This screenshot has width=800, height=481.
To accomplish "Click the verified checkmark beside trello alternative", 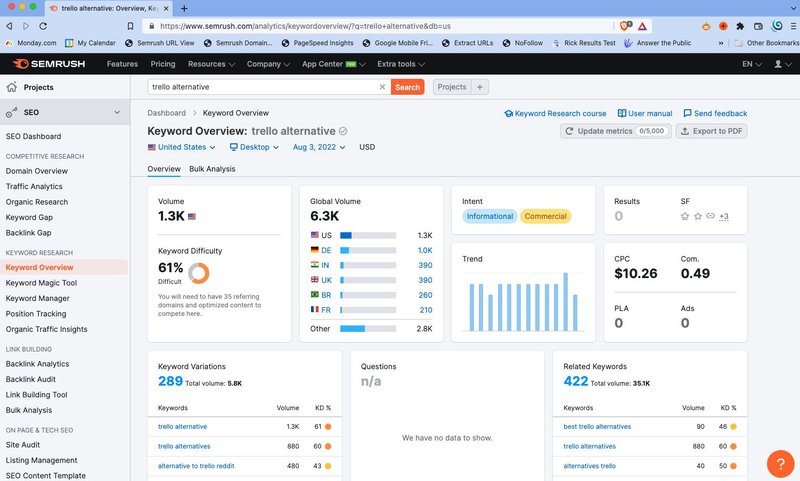I will 343,131.
